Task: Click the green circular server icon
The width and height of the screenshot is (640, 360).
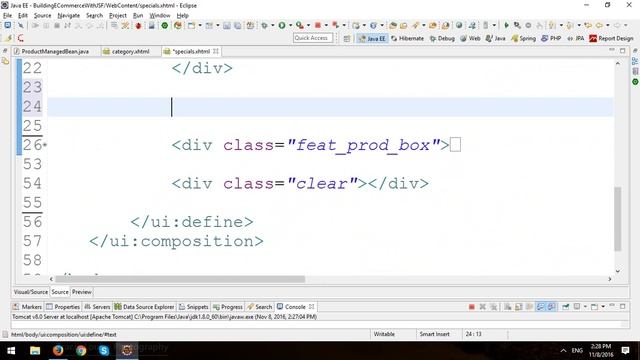Action: pyautogui.click(x=164, y=25)
